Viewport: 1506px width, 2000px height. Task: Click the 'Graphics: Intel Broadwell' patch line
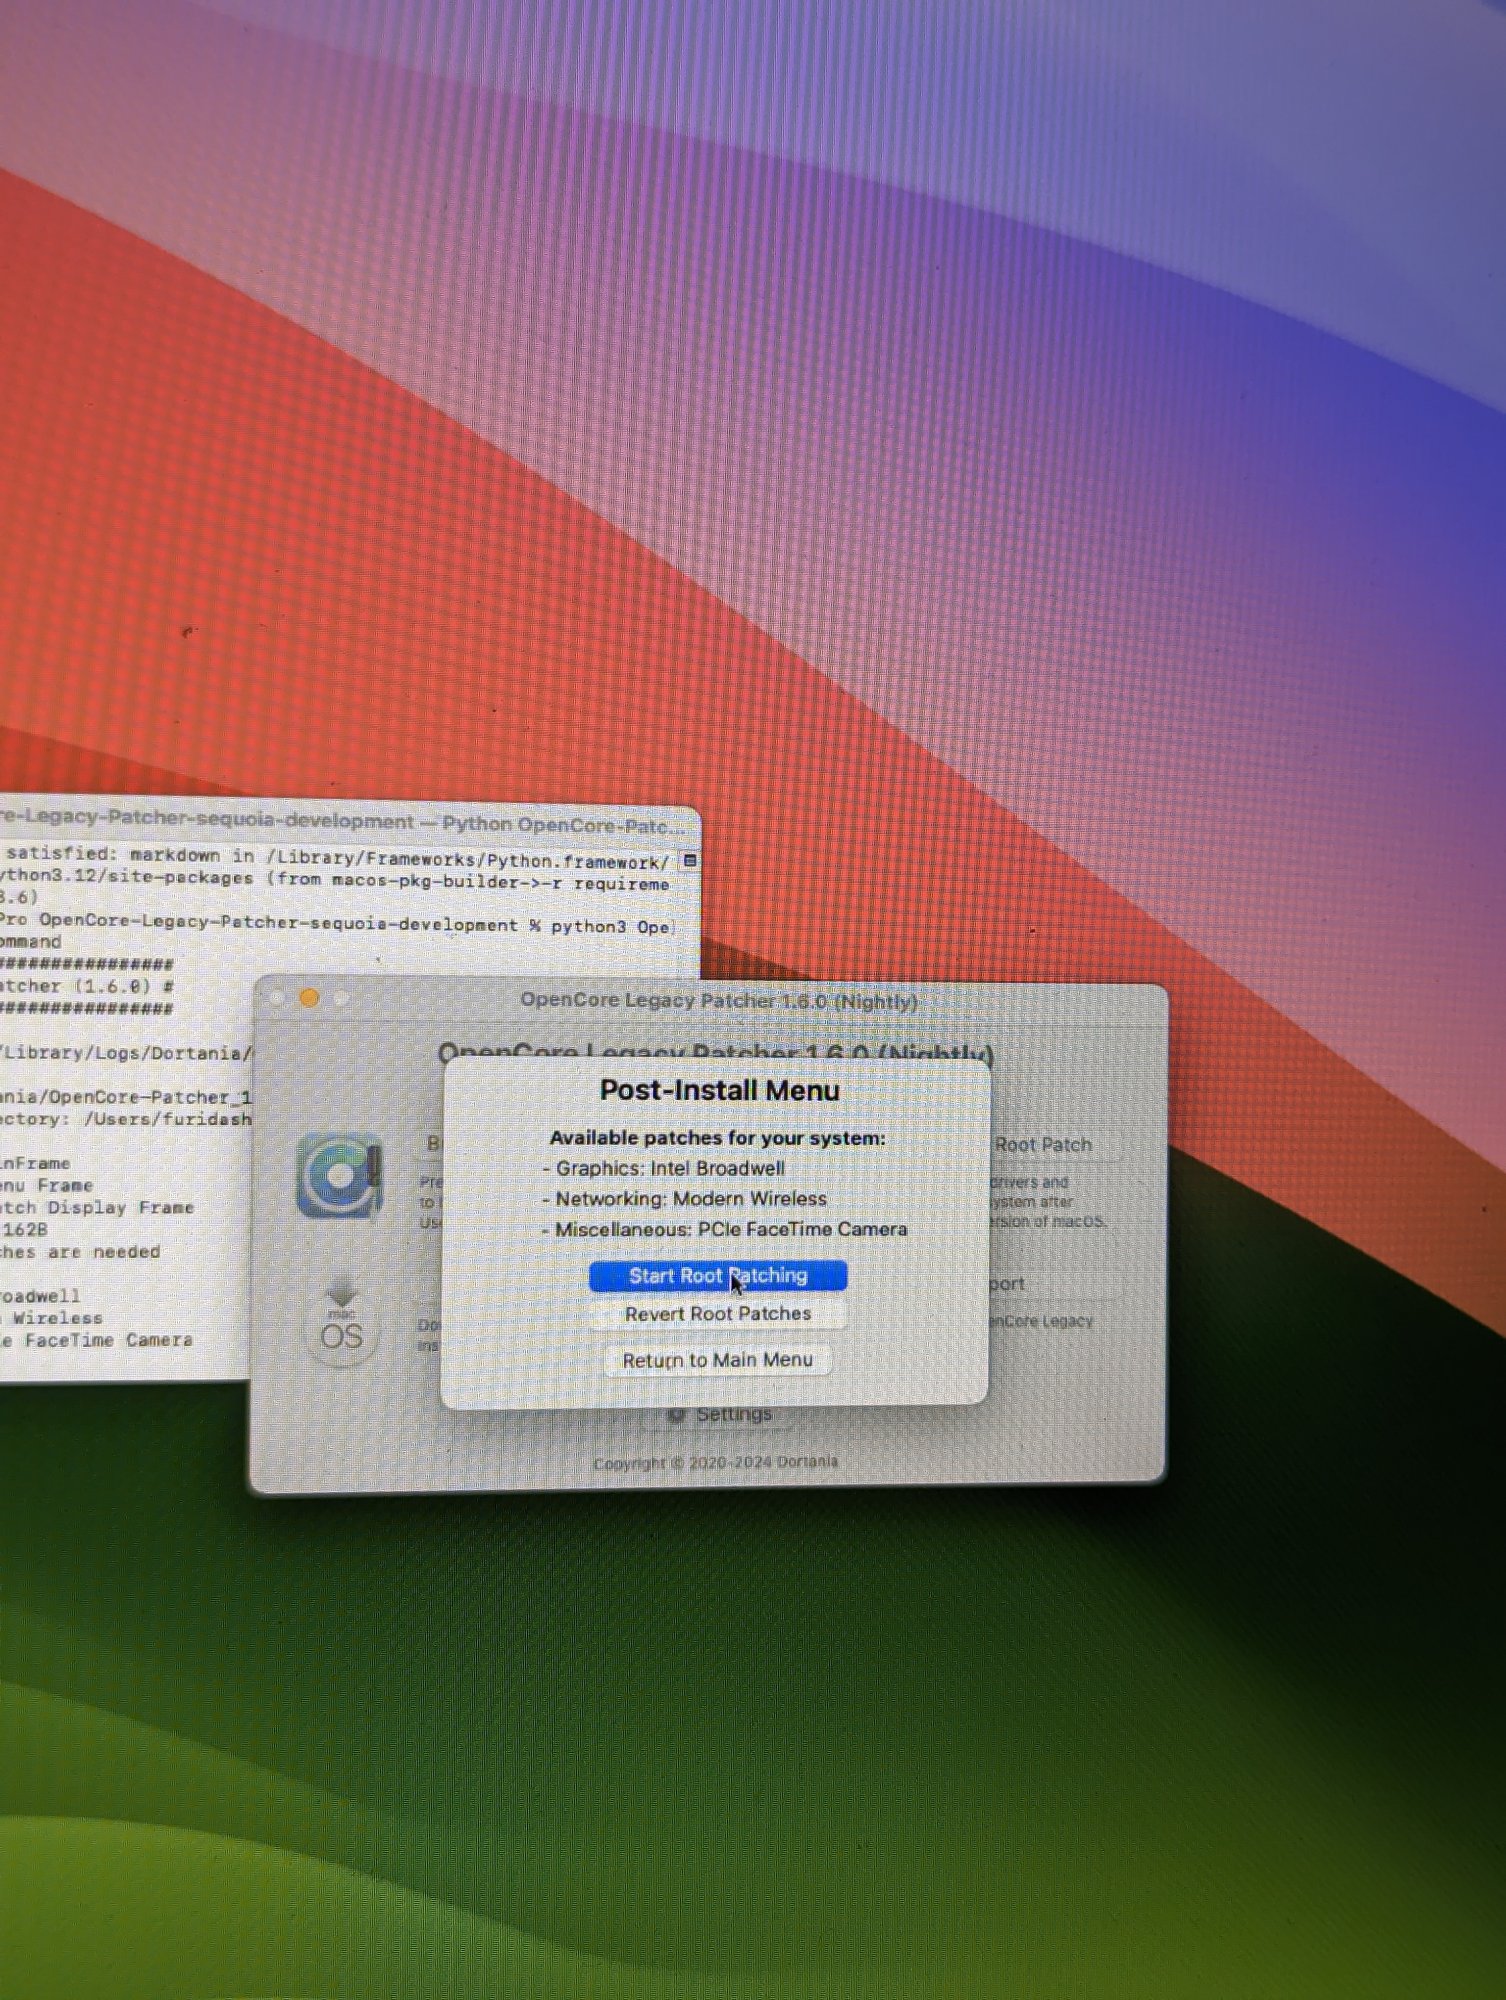coord(664,1168)
